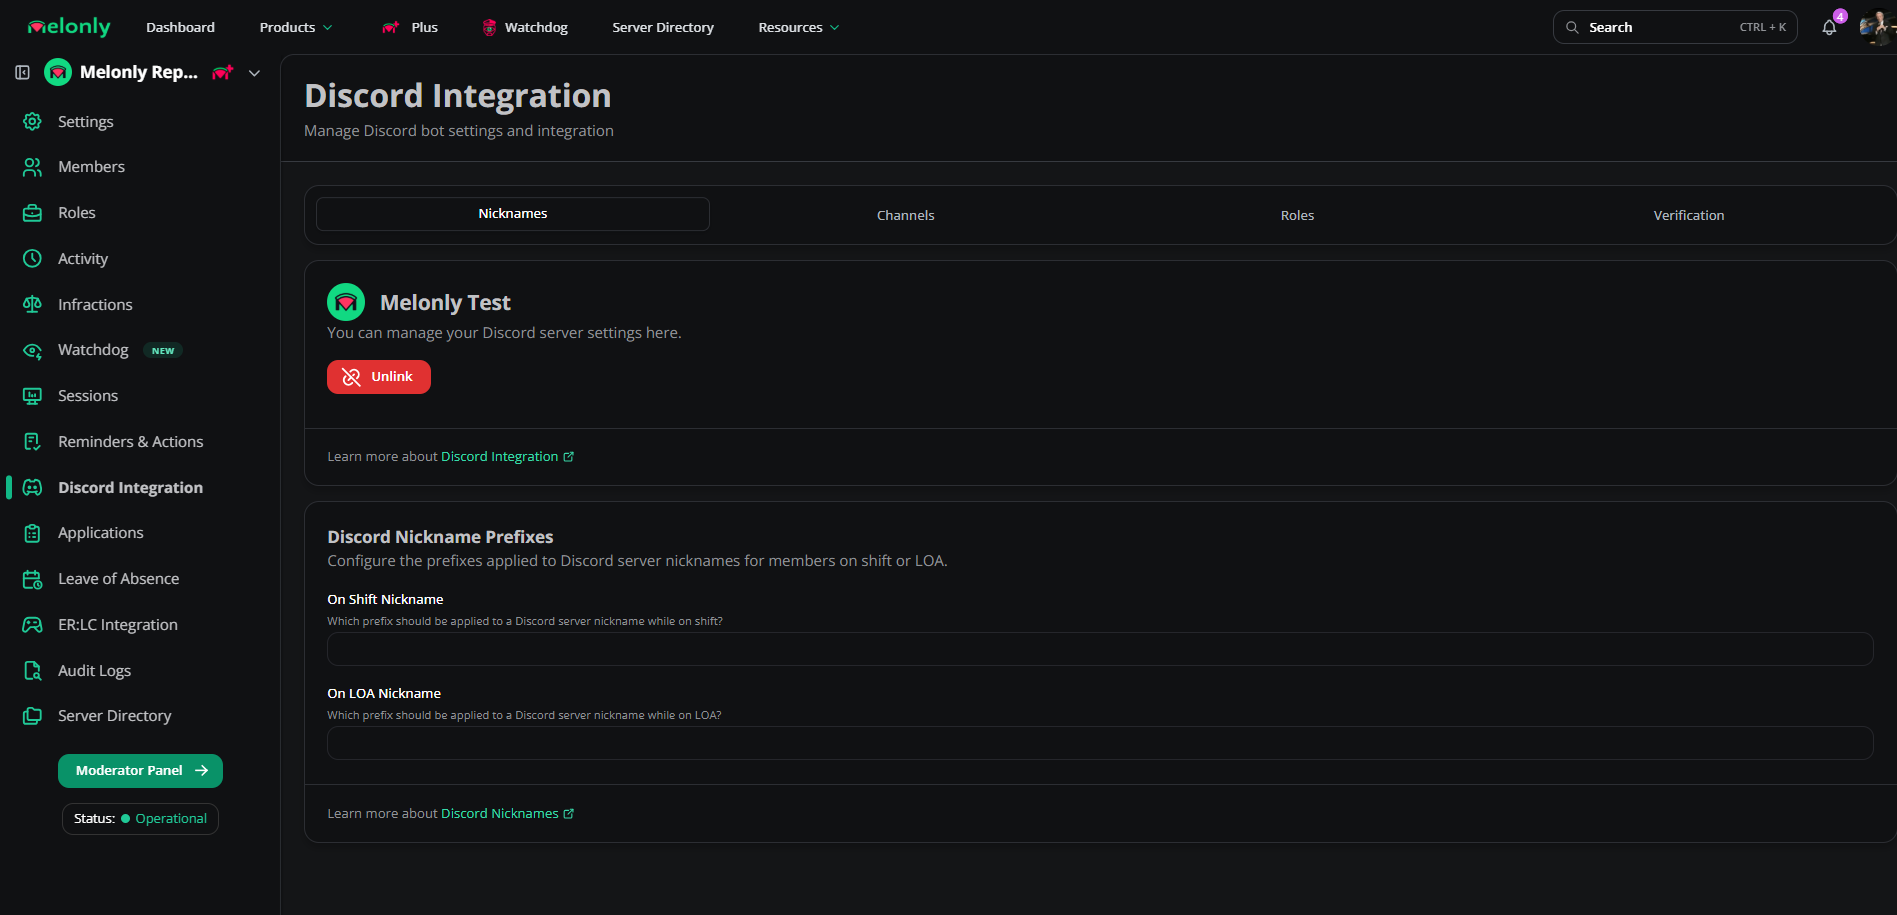1897x915 pixels.
Task: Click the Watchdog icon in top nav
Action: (x=489, y=27)
